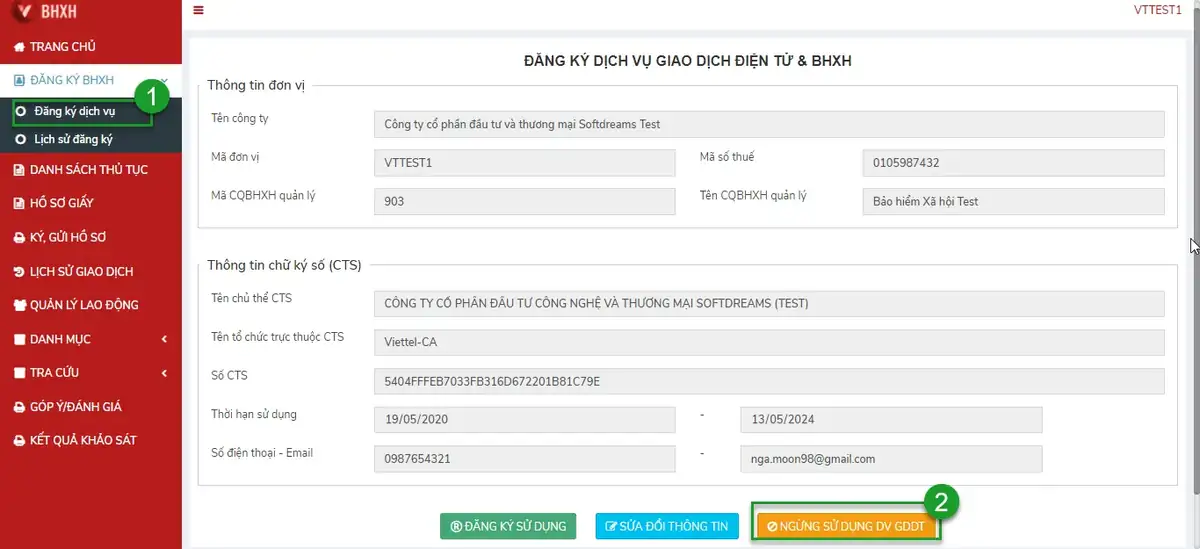Click the 19/05/2020 start date field
Image resolution: width=1200 pixels, height=549 pixels.
point(525,420)
